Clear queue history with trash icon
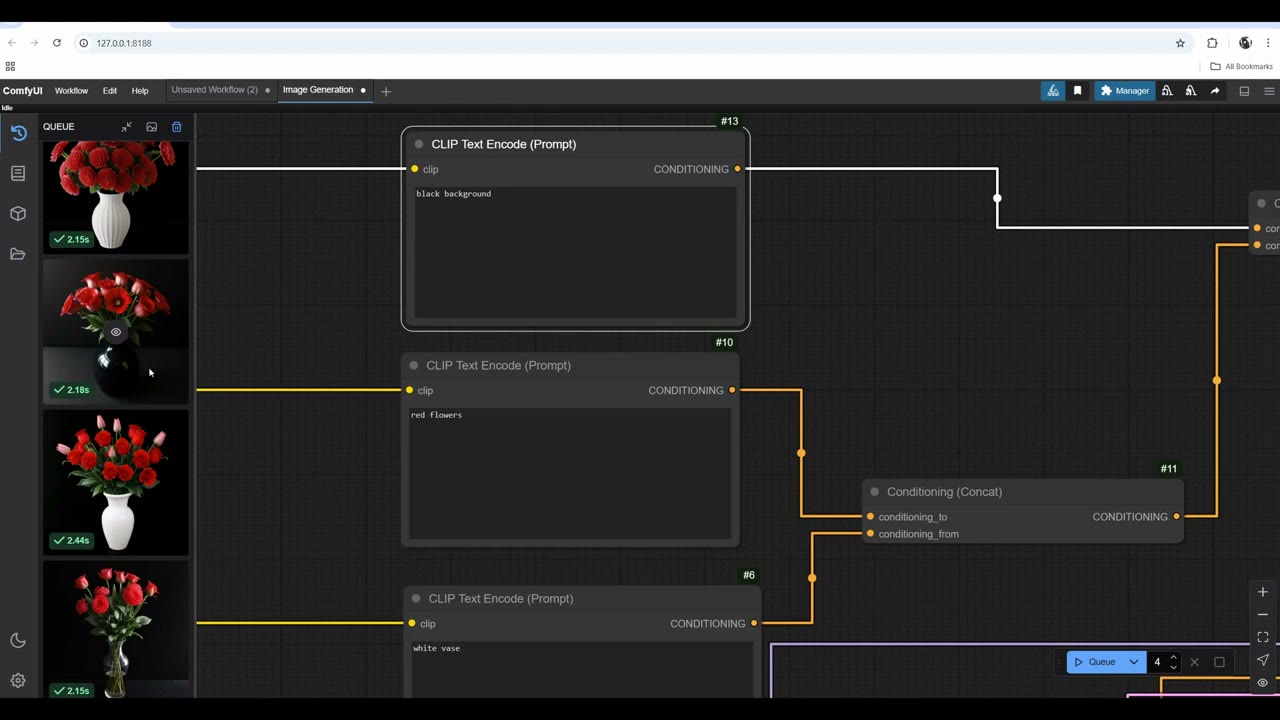 pos(176,127)
